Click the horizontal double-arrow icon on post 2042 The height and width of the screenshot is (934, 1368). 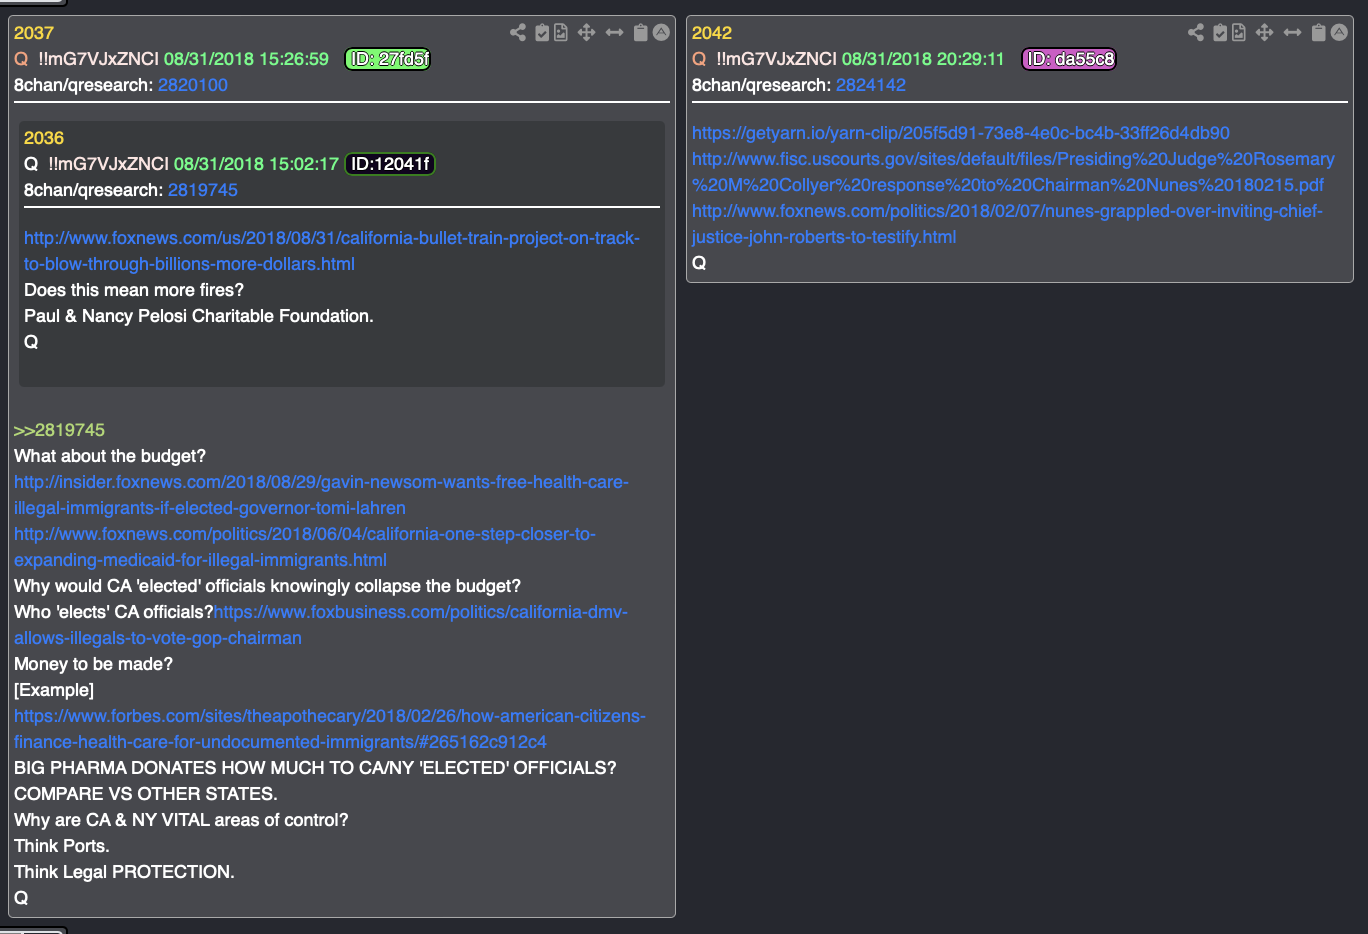point(1292,32)
